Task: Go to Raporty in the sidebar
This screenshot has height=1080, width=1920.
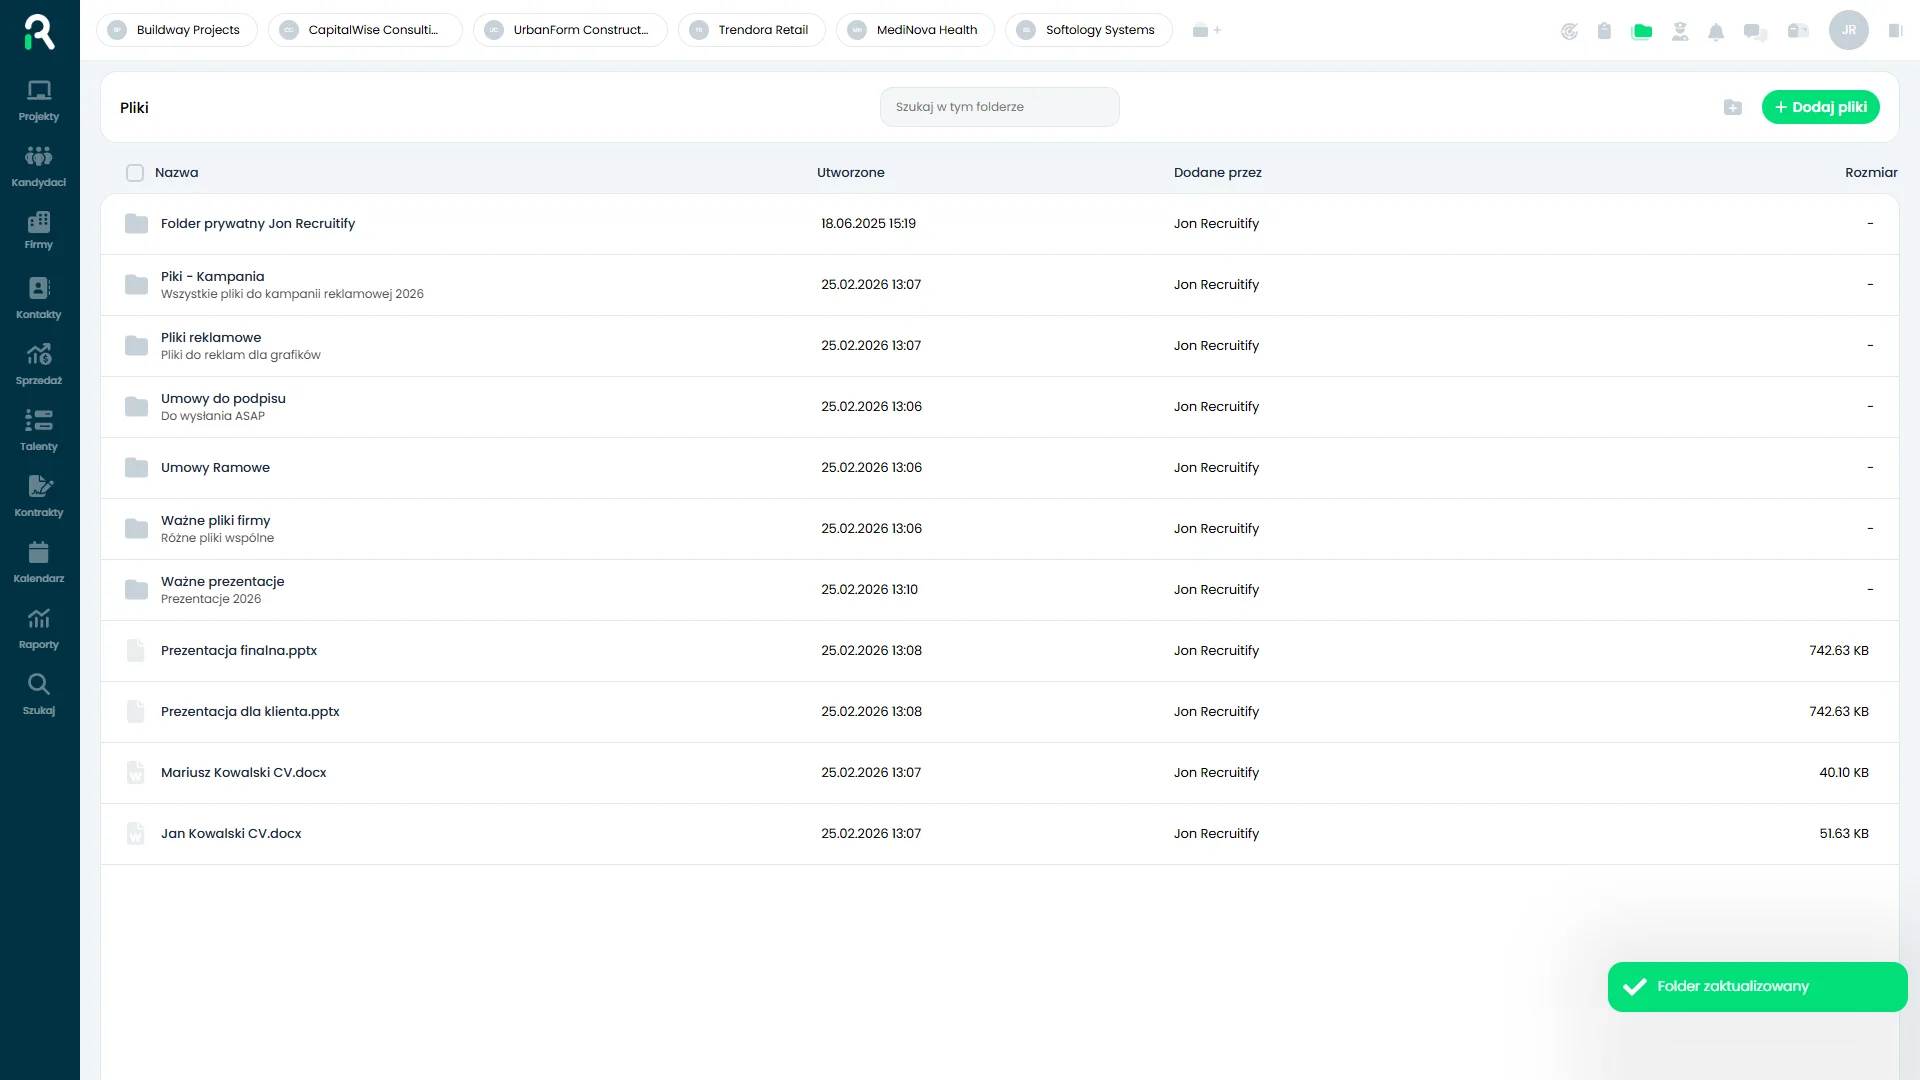Action: point(39,628)
